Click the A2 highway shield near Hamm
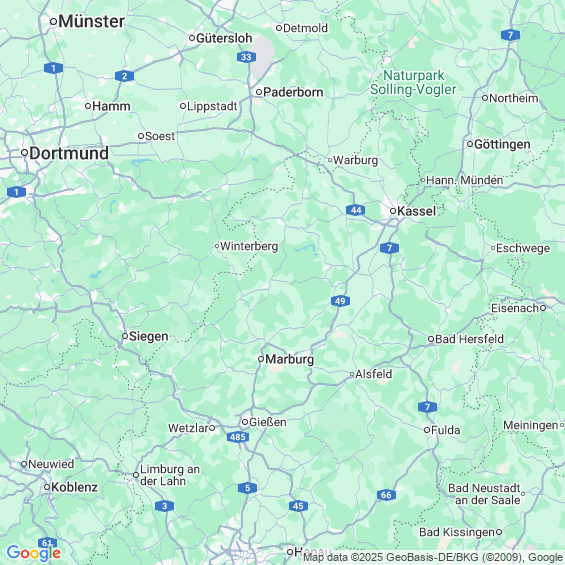565x565 pixels. (x=125, y=76)
